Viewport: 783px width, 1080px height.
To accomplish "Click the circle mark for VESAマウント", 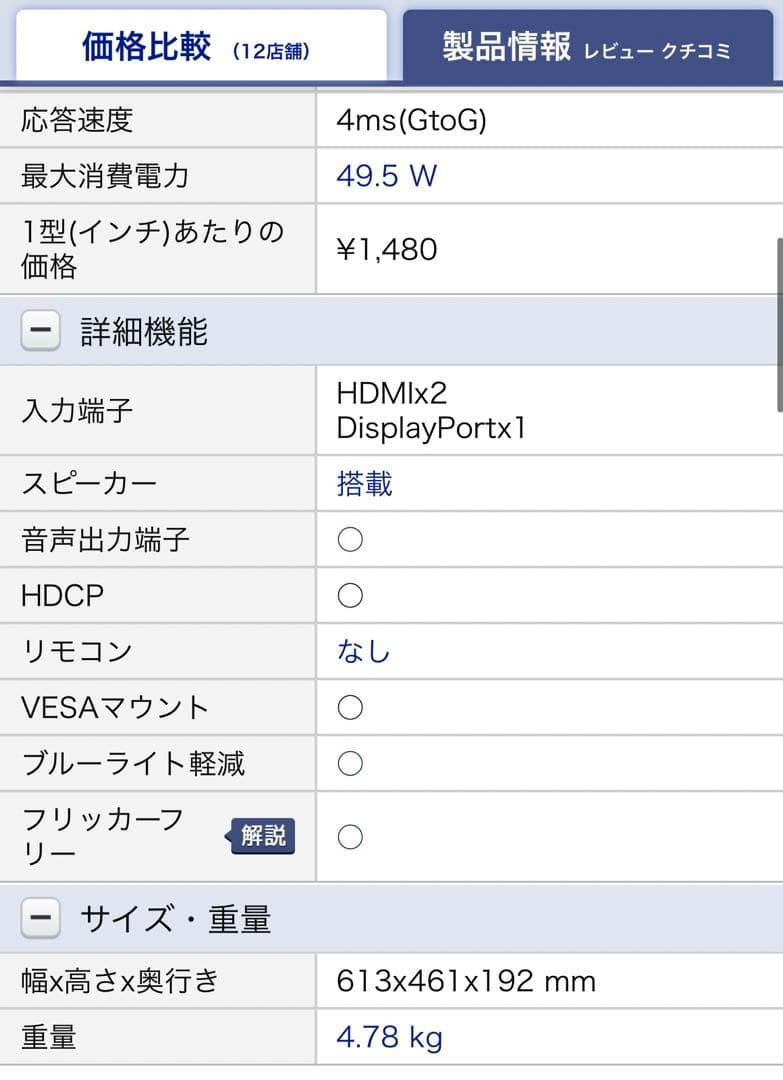I will (349, 707).
